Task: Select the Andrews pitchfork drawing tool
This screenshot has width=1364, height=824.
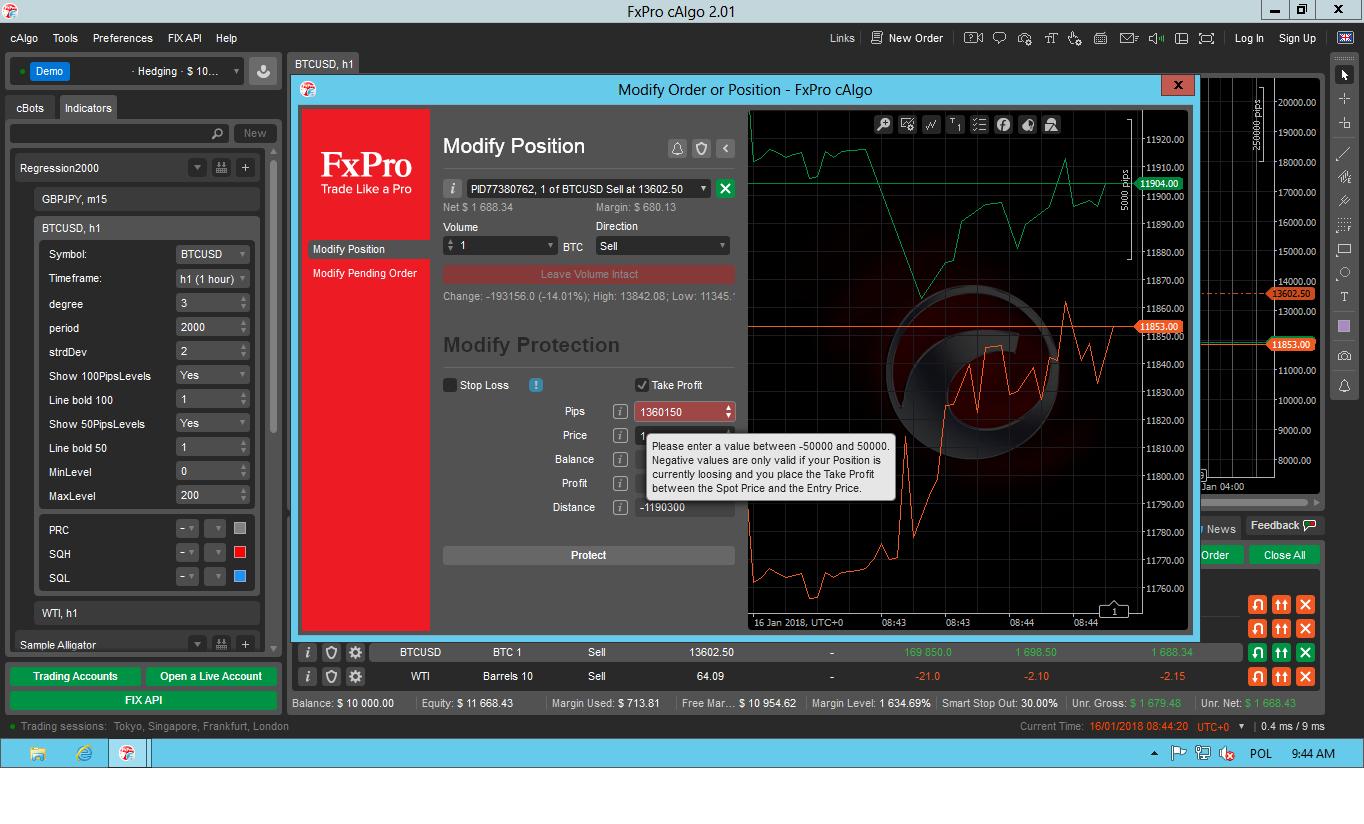Action: (1344, 201)
